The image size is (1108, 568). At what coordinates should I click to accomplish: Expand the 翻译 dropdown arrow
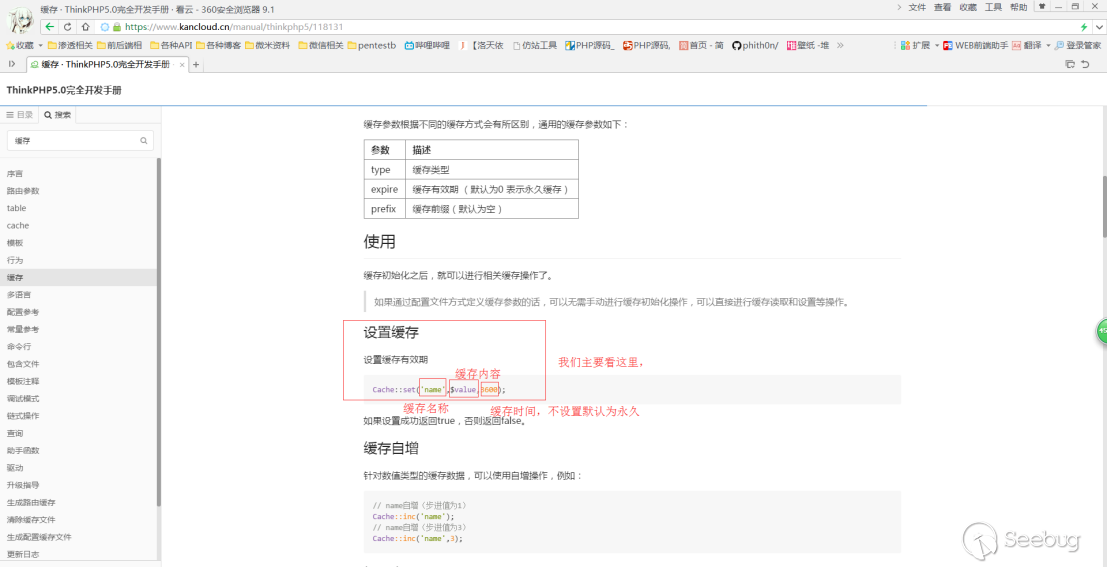pyautogui.click(x=1048, y=45)
